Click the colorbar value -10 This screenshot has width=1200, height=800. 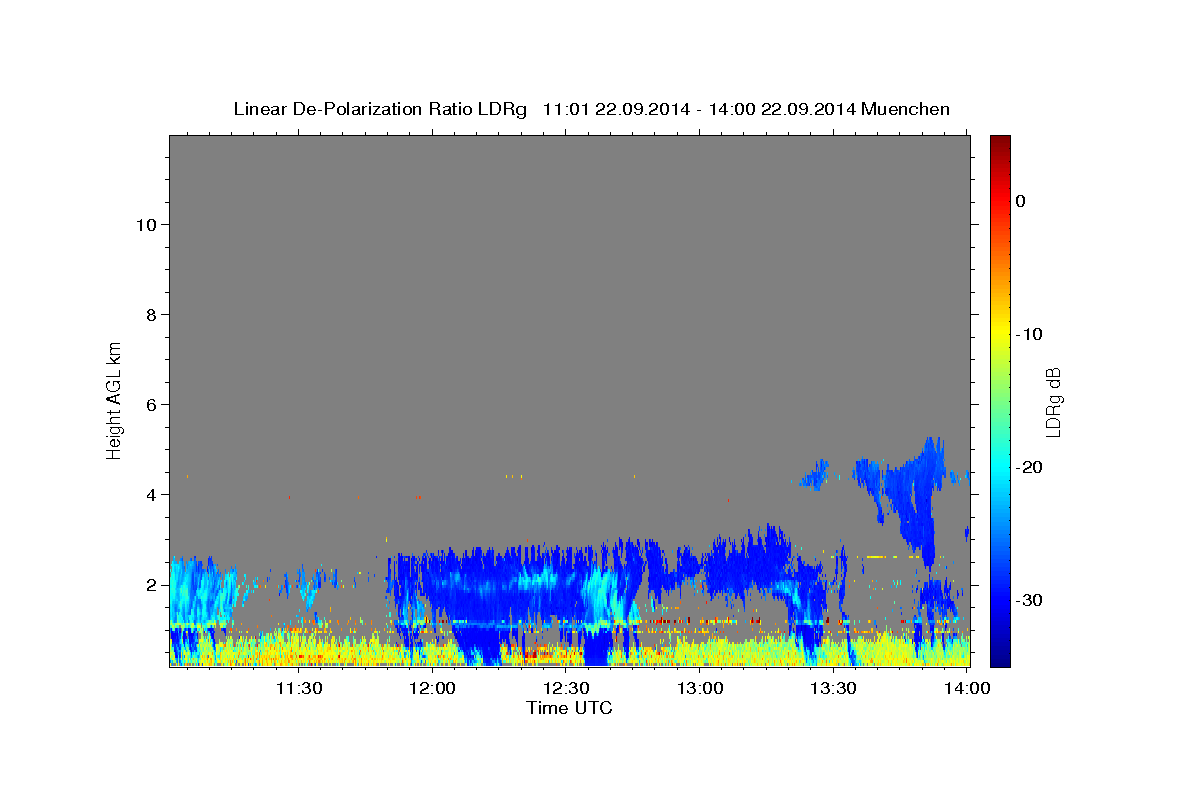tap(1028, 334)
